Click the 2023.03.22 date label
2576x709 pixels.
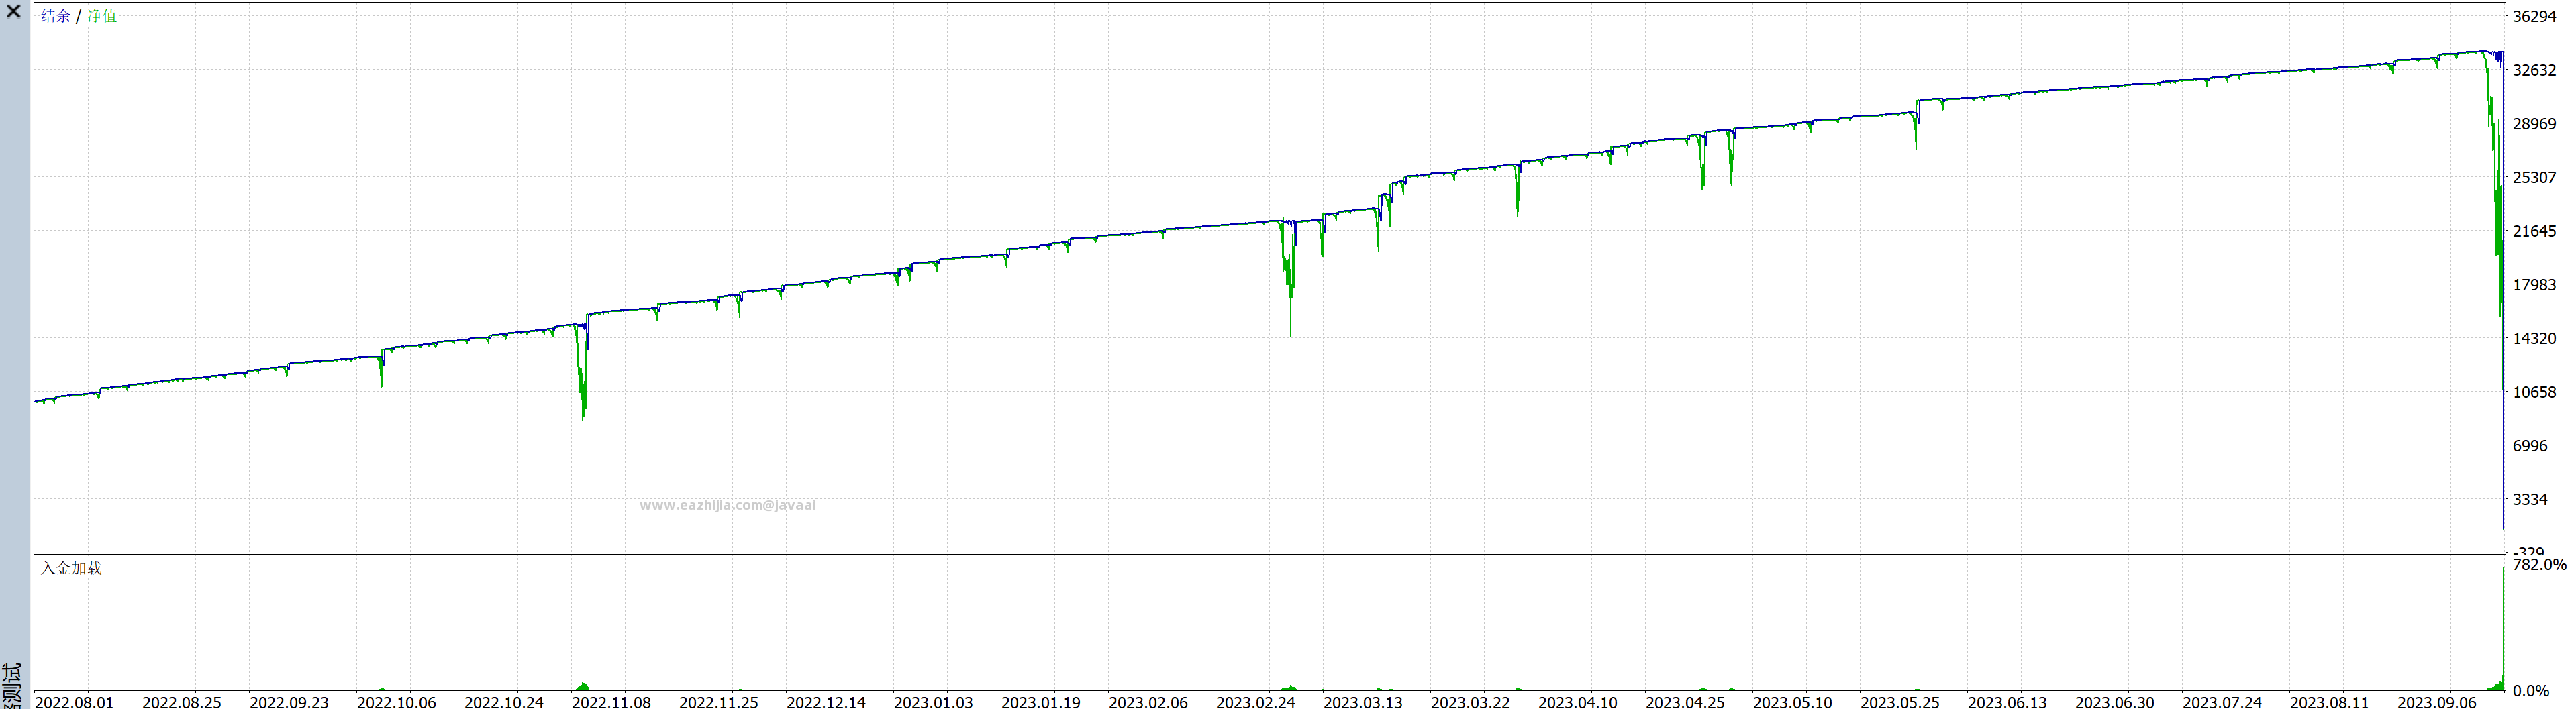[1470, 703]
